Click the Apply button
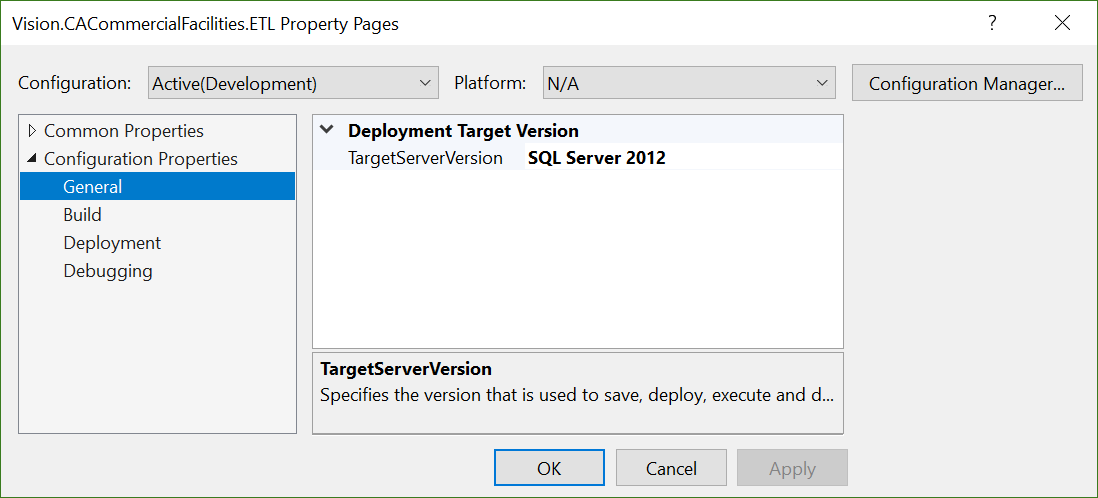Screen dimensions: 1098x498 [x=792, y=468]
